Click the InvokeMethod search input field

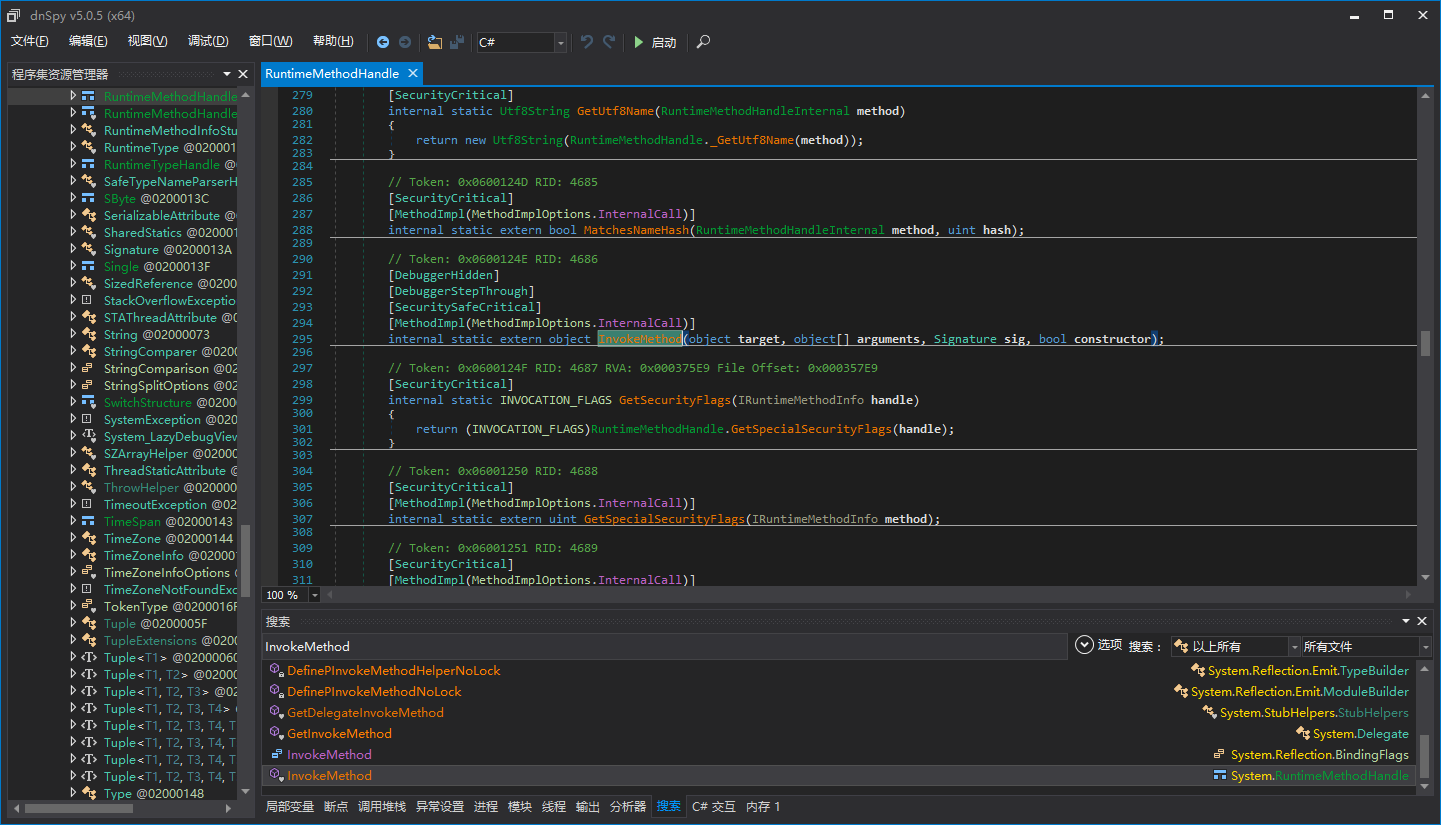660,647
